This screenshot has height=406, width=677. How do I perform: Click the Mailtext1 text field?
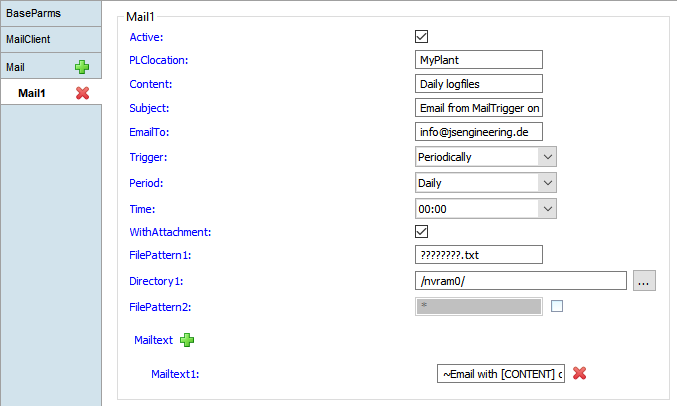point(500,374)
